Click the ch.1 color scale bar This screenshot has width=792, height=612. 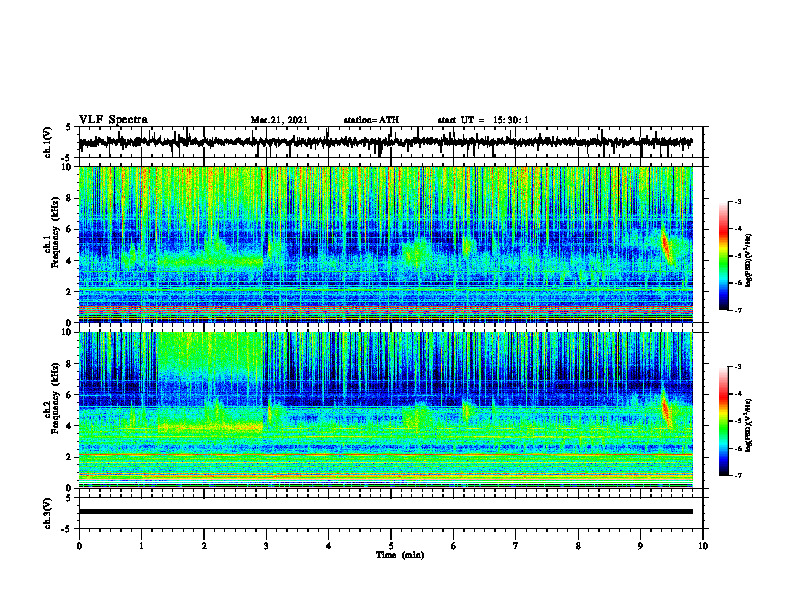point(723,256)
